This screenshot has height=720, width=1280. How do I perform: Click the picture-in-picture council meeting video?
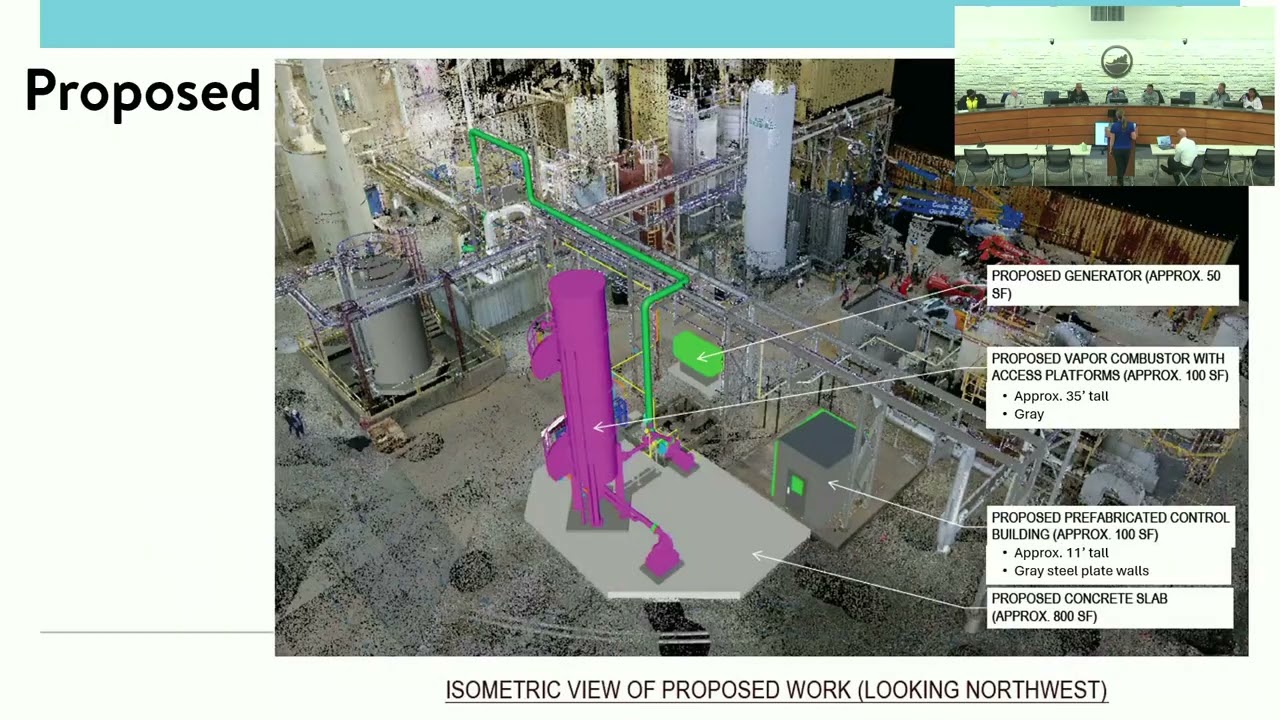click(x=1114, y=96)
